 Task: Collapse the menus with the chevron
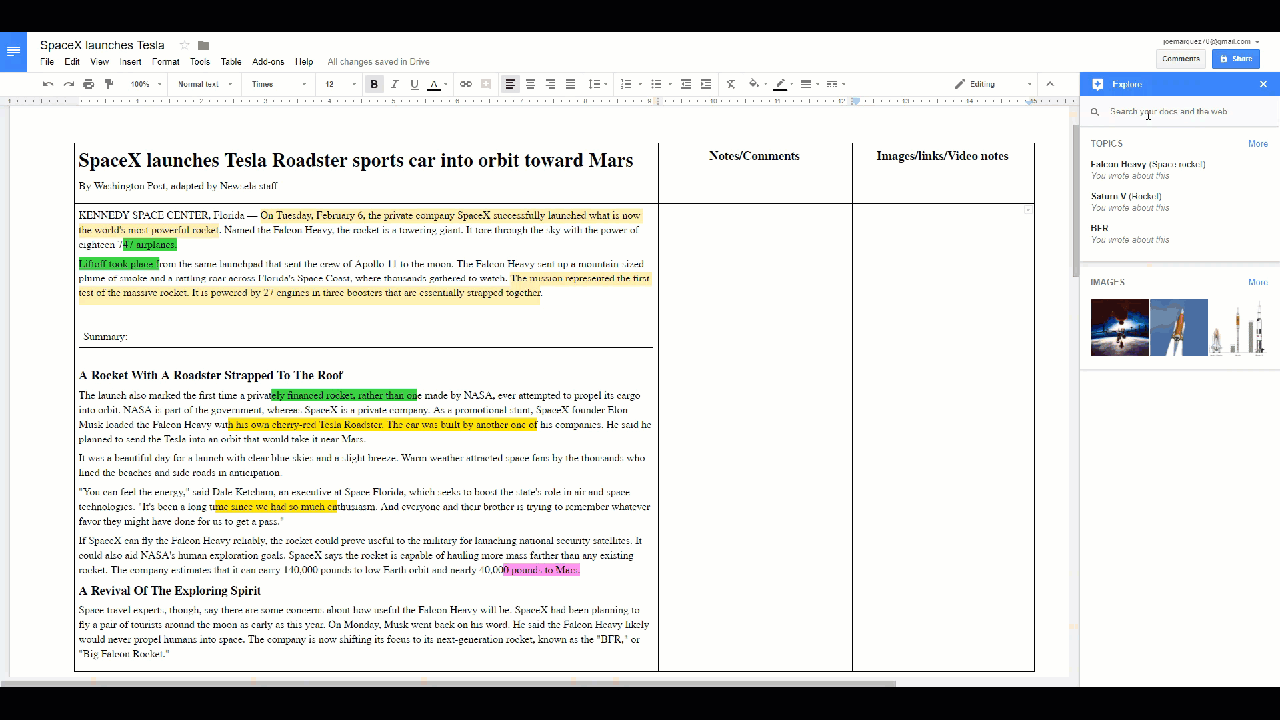tap(1050, 84)
